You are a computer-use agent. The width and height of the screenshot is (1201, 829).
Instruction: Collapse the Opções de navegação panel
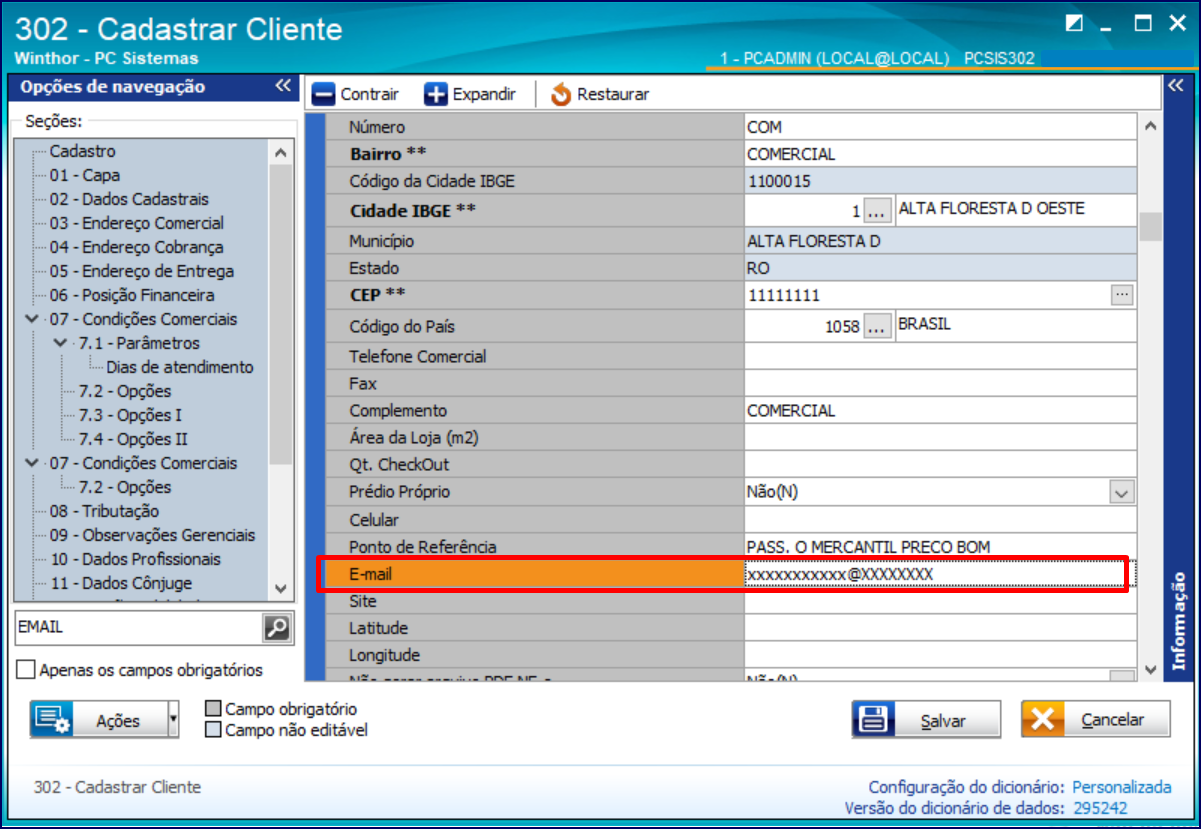point(283,86)
